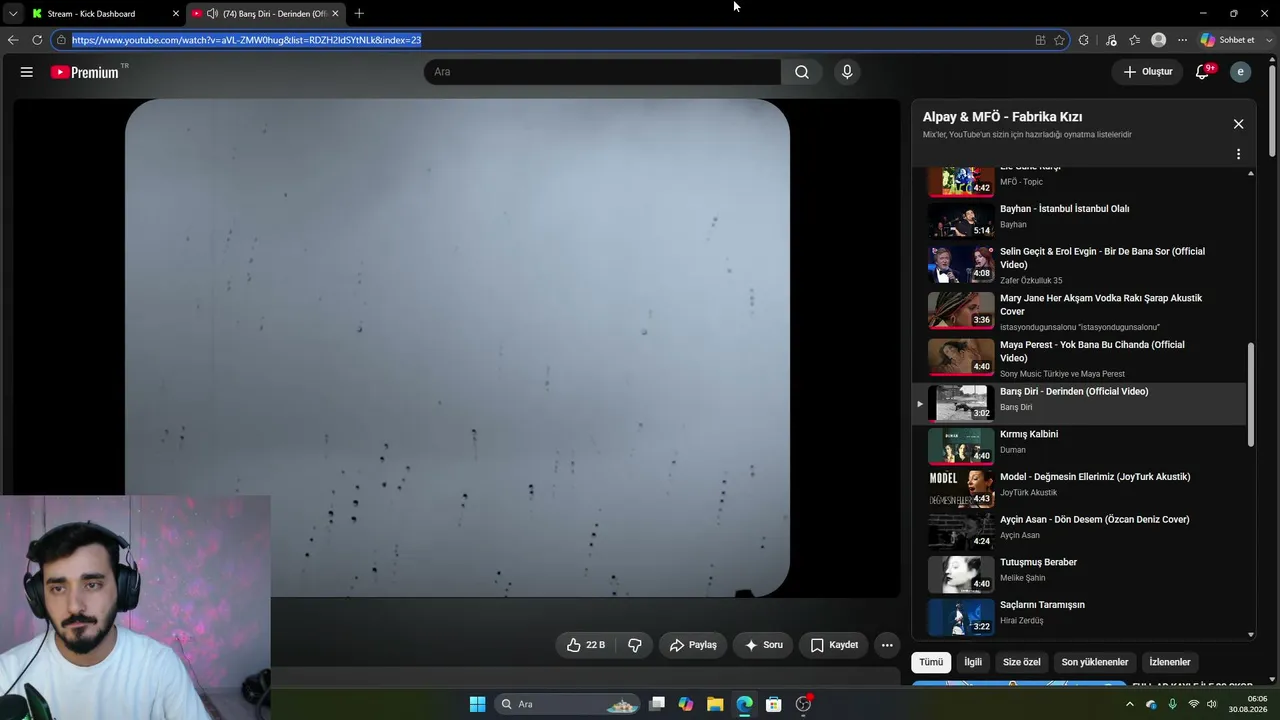
Task: Open the YouTube guide hamburger menu
Action: coord(27,72)
